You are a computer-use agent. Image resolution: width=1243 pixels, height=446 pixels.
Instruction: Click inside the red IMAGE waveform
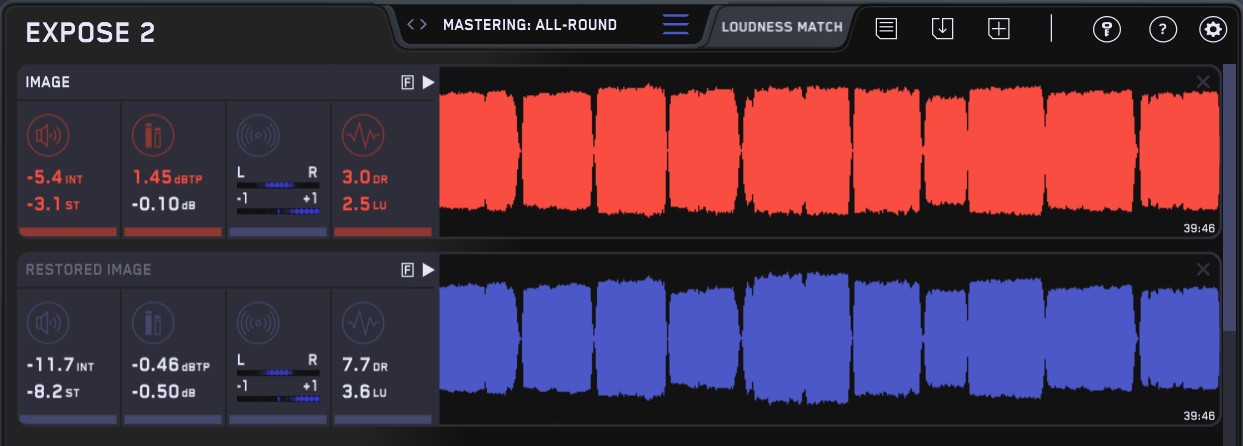828,150
